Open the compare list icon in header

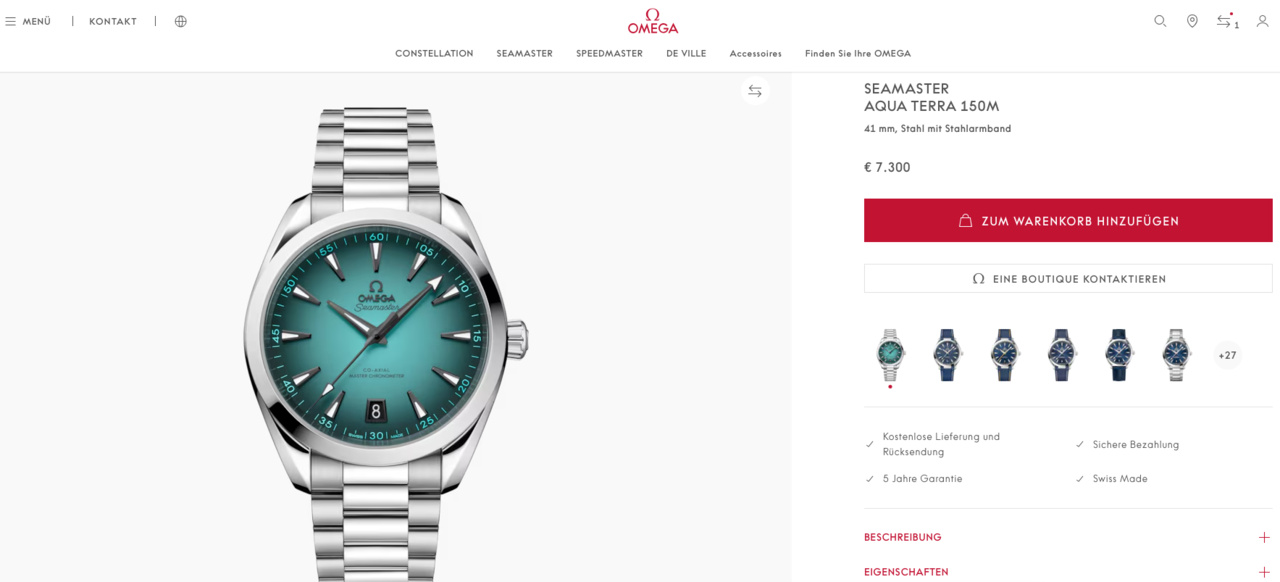tap(1226, 21)
